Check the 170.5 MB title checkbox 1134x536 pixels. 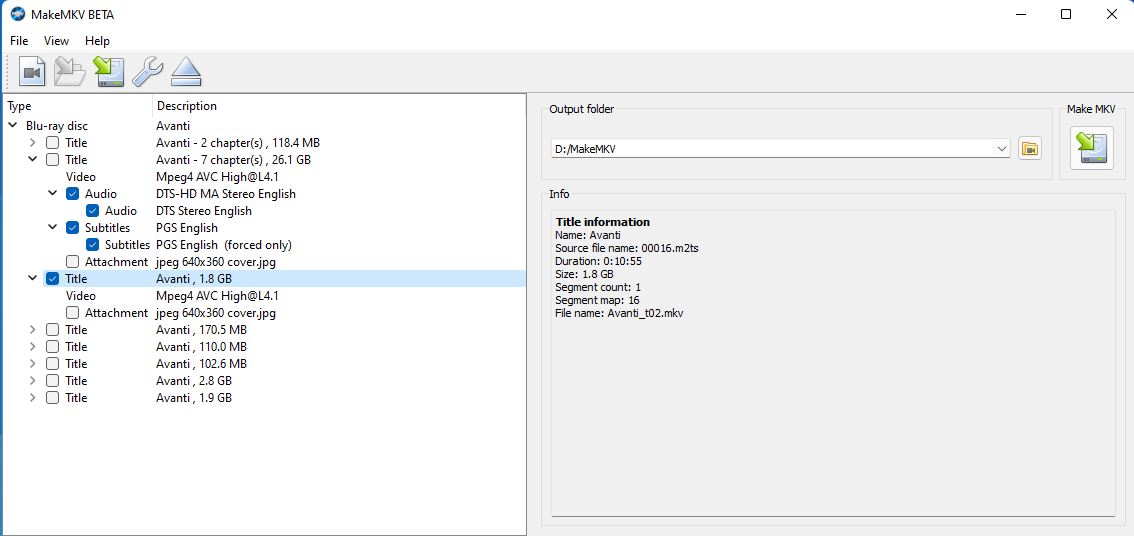(52, 330)
